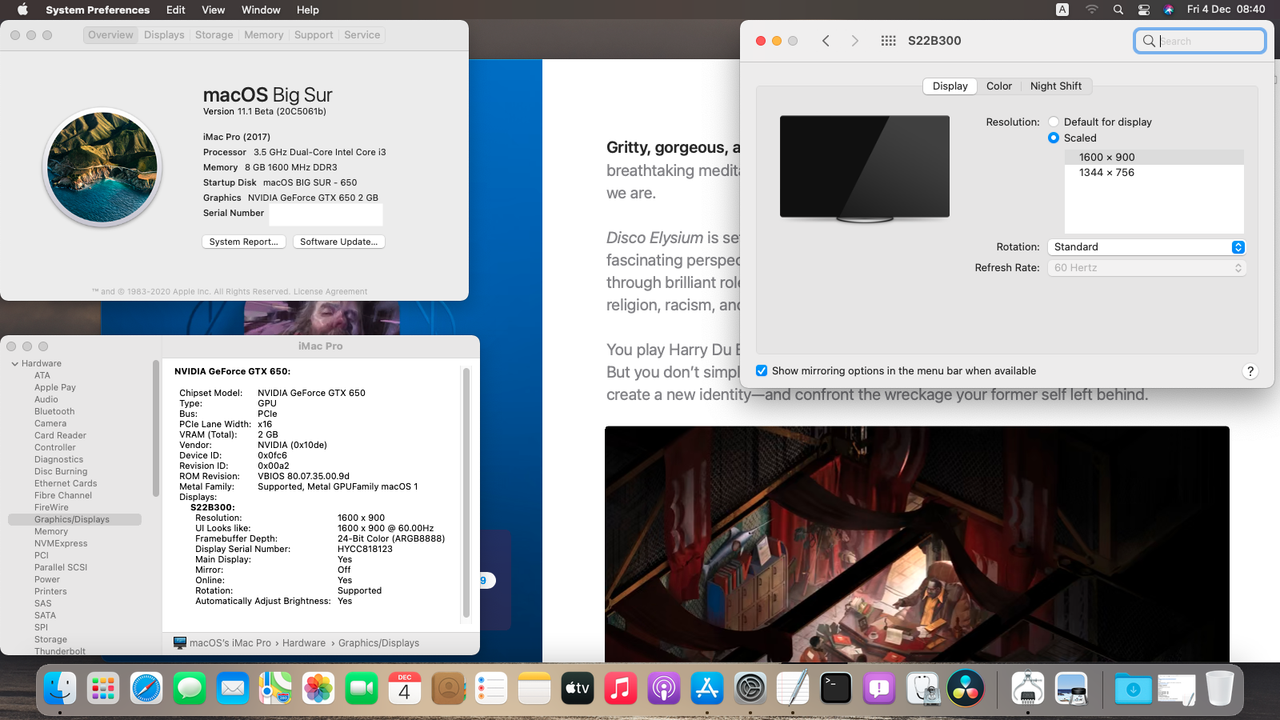
Task: Click Hardware in the path bar
Action: (304, 643)
